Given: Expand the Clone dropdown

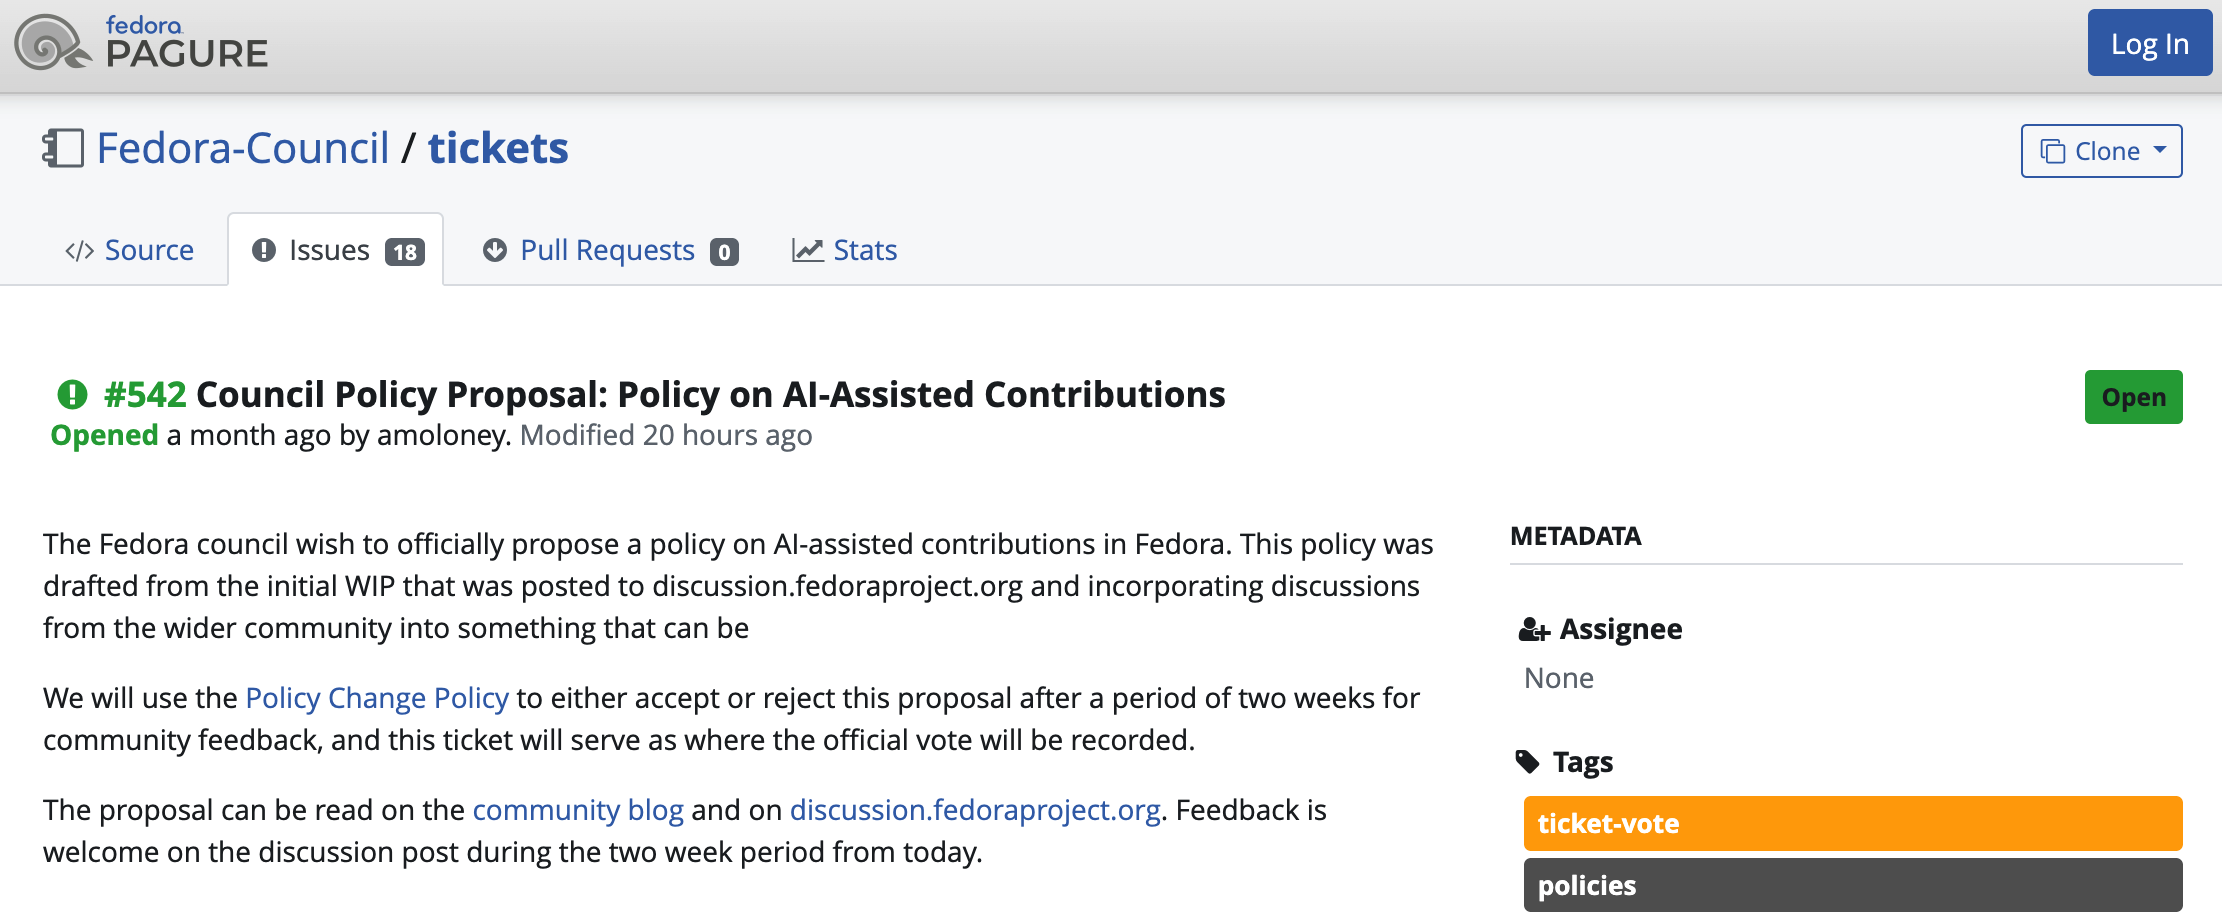Looking at the screenshot, I should pyautogui.click(x=2101, y=151).
